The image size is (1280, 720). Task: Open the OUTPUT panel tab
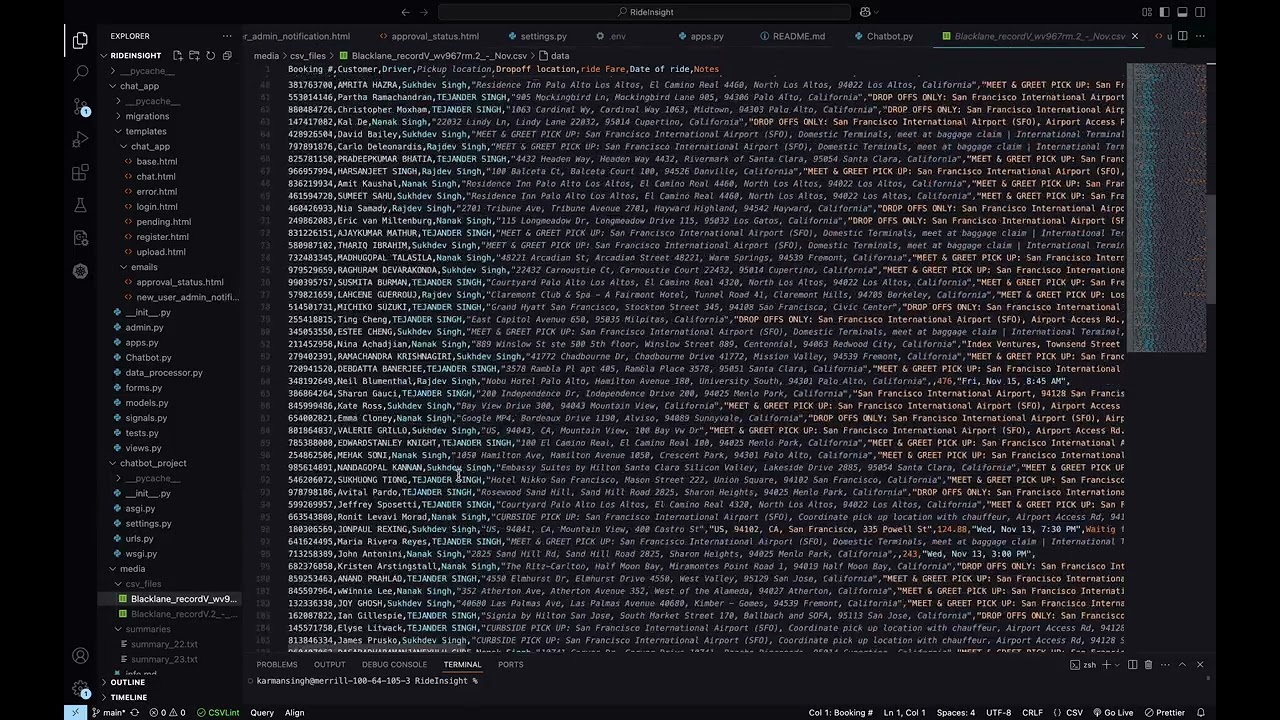pyautogui.click(x=329, y=664)
